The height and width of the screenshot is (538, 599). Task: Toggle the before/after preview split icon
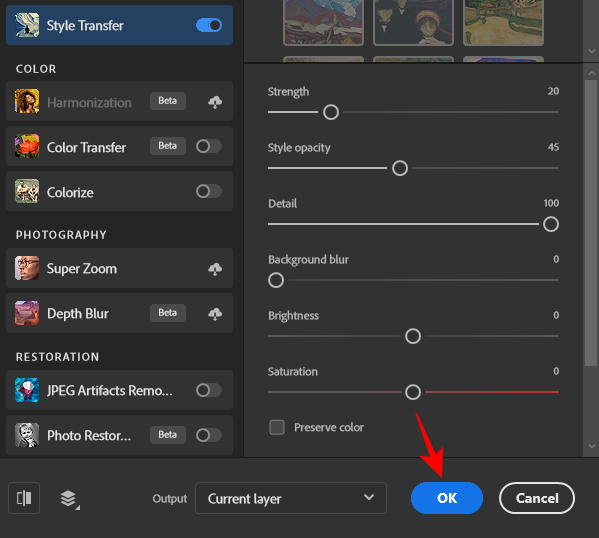click(x=24, y=498)
